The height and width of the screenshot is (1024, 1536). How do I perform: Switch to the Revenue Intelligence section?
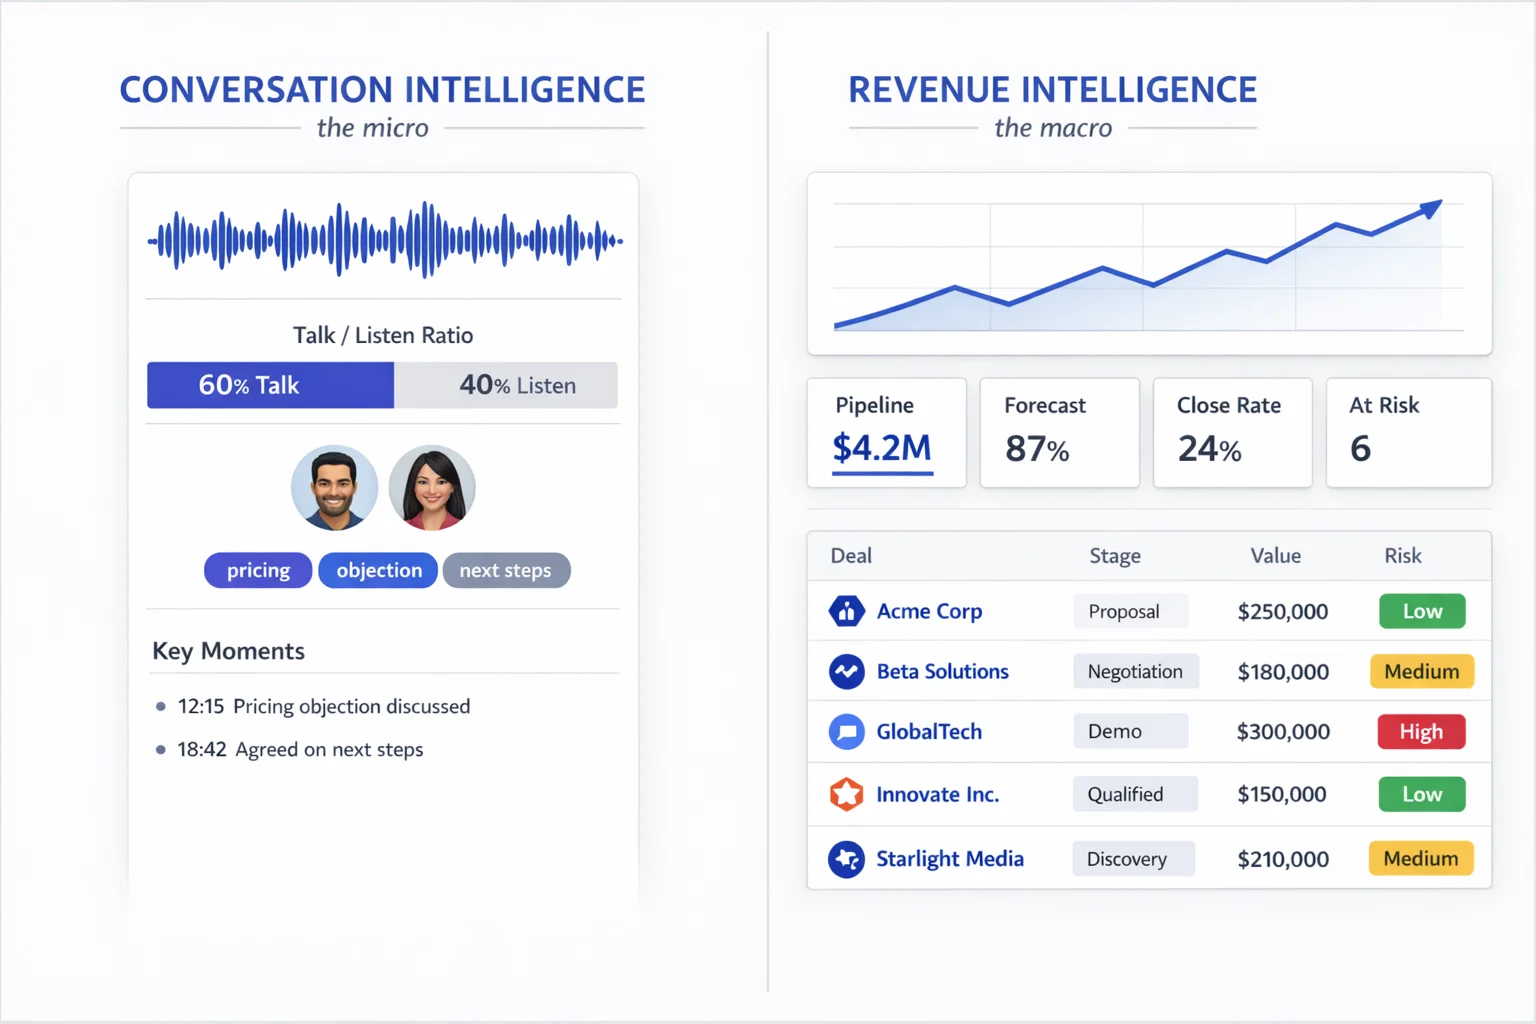(1052, 89)
